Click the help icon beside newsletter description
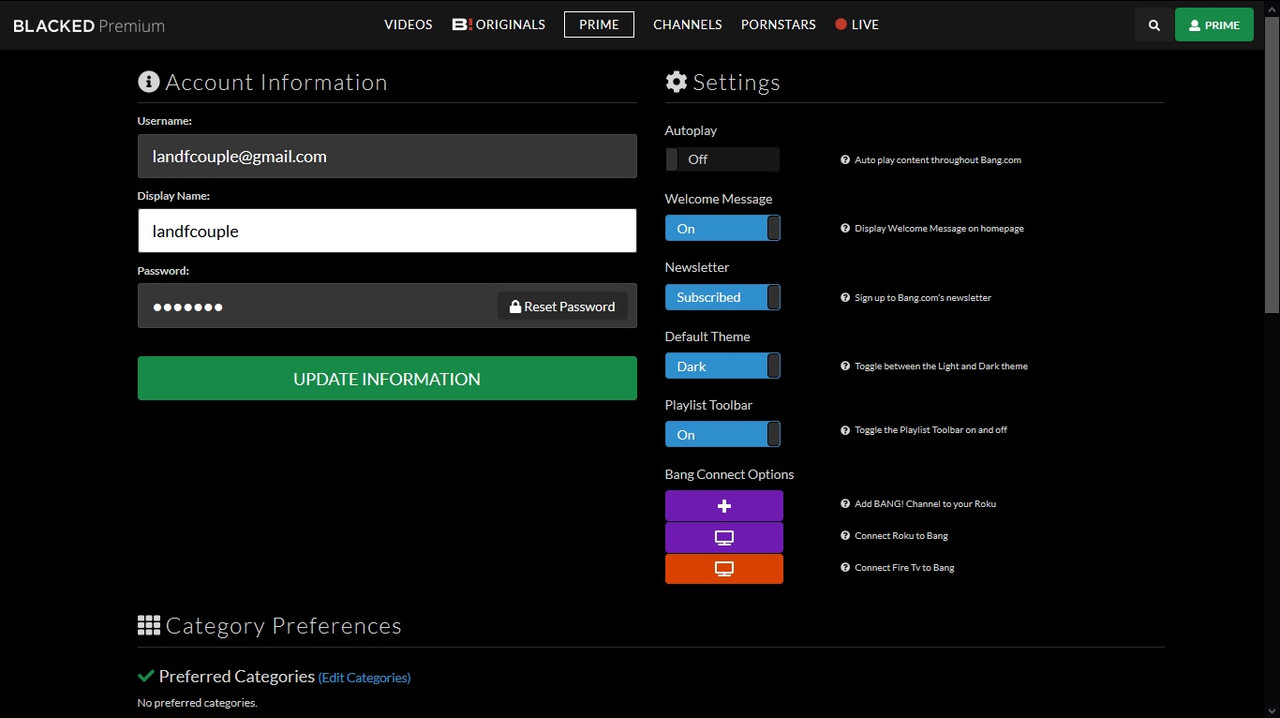Viewport: 1280px width, 718px height. (x=845, y=297)
